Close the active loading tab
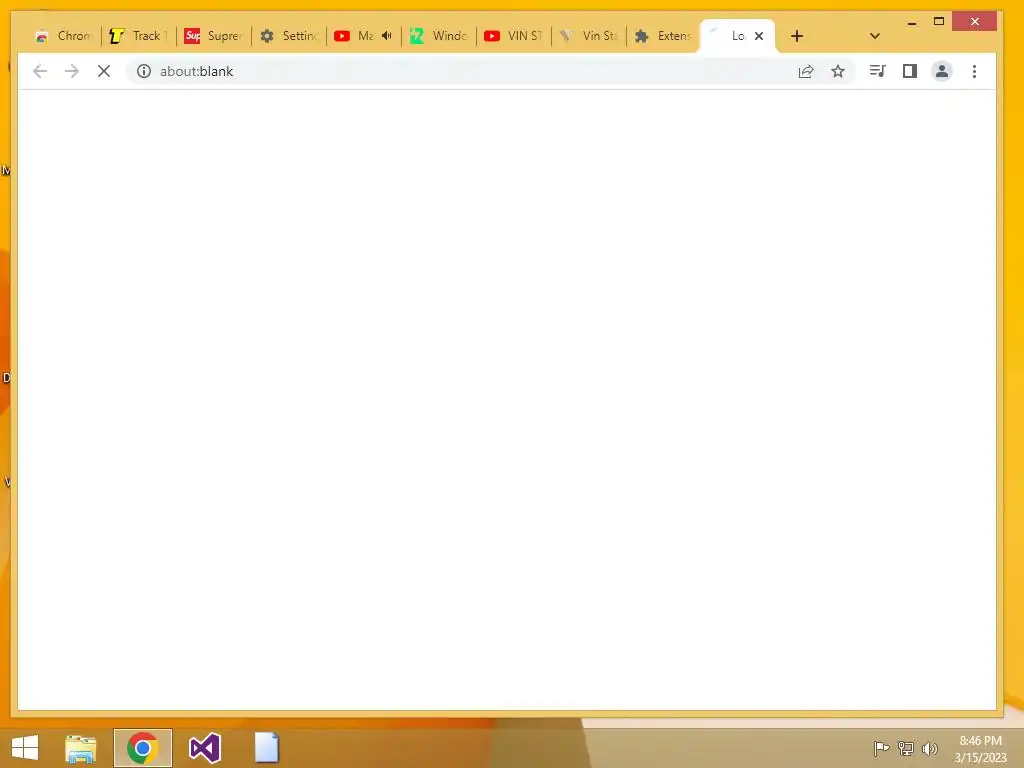1024x768 pixels. pos(759,36)
